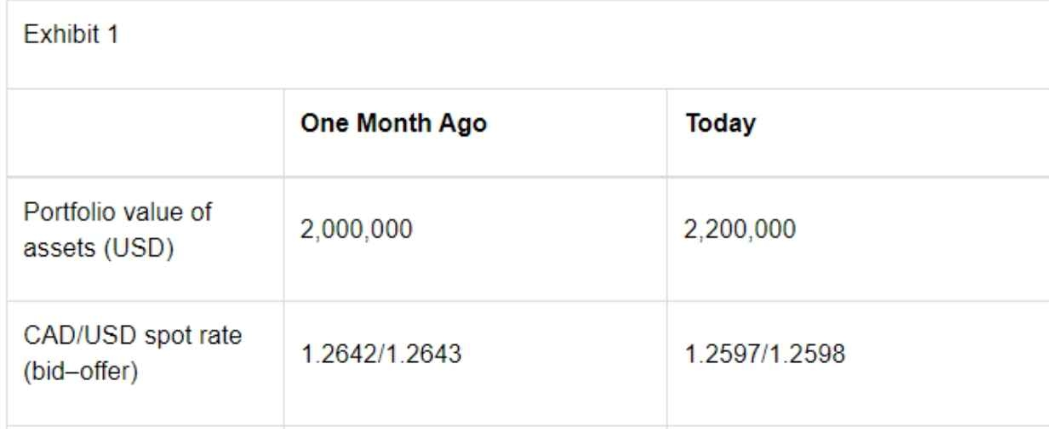Click the CAD/USD spot rate row label

132,353
